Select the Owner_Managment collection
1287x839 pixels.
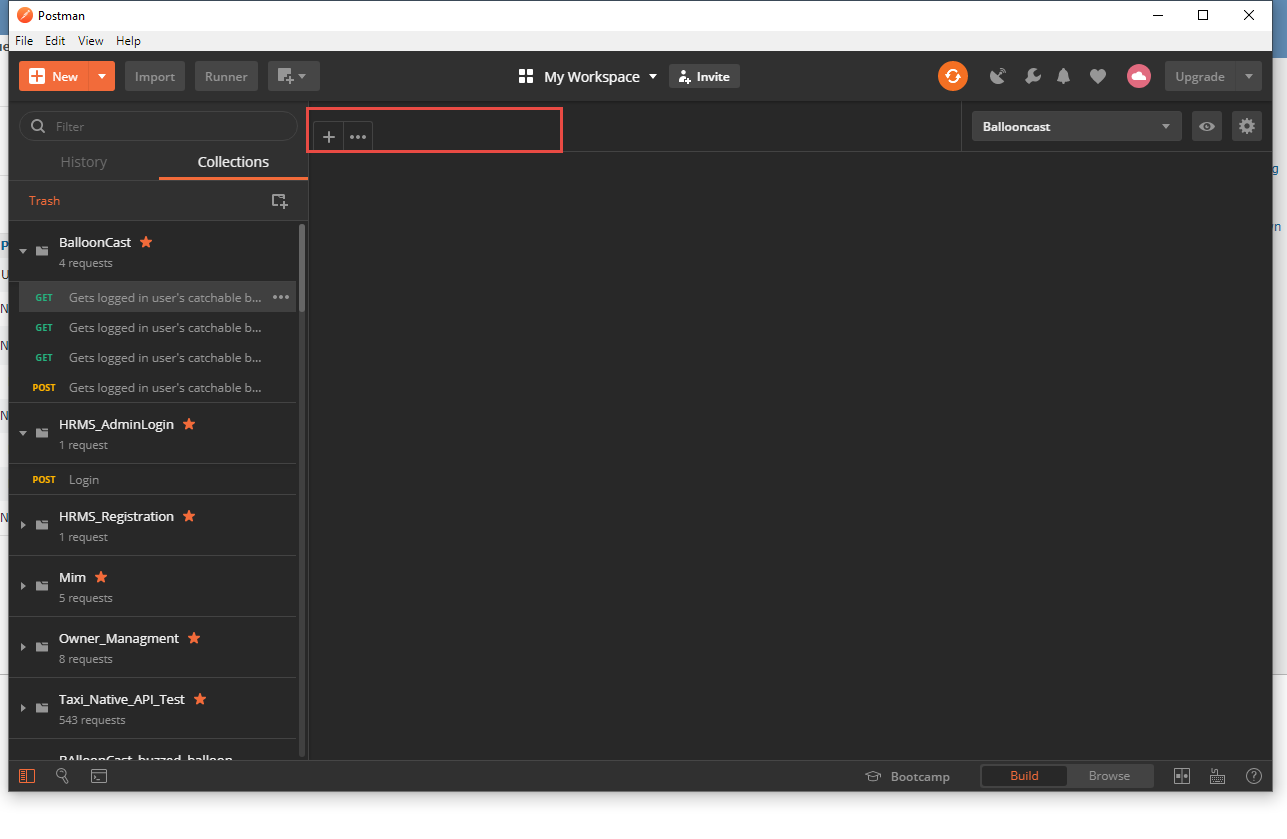pos(153,647)
